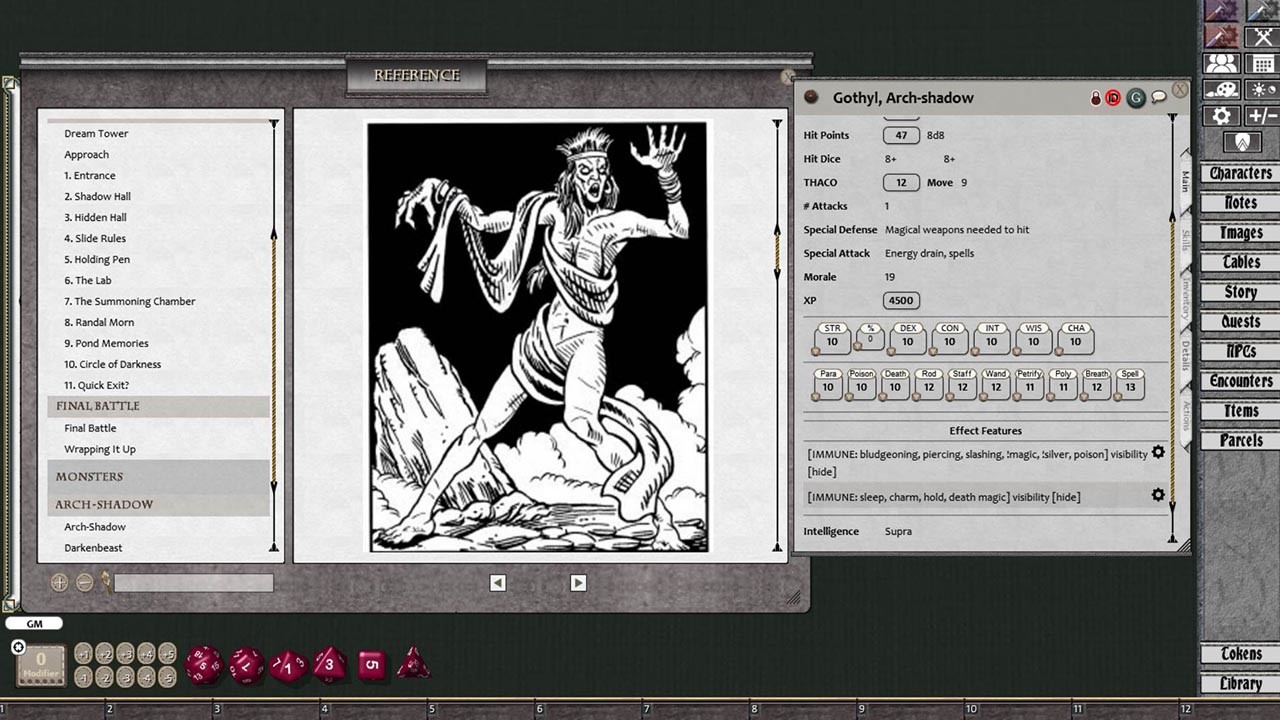
Task: Open the Encounters sidebar tab
Action: tap(1238, 381)
